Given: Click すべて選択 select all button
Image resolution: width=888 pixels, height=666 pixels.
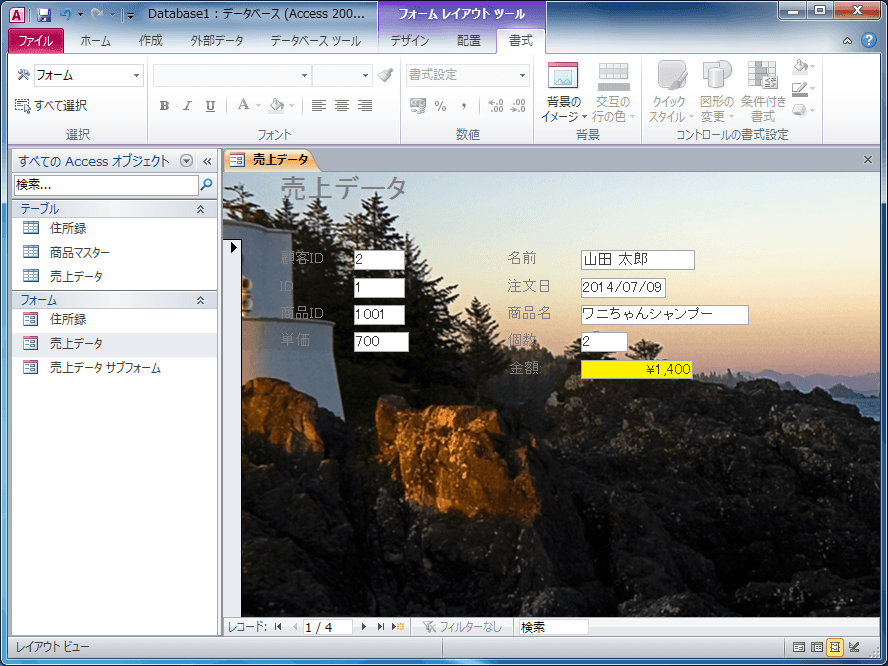Looking at the screenshot, I should [x=51, y=105].
